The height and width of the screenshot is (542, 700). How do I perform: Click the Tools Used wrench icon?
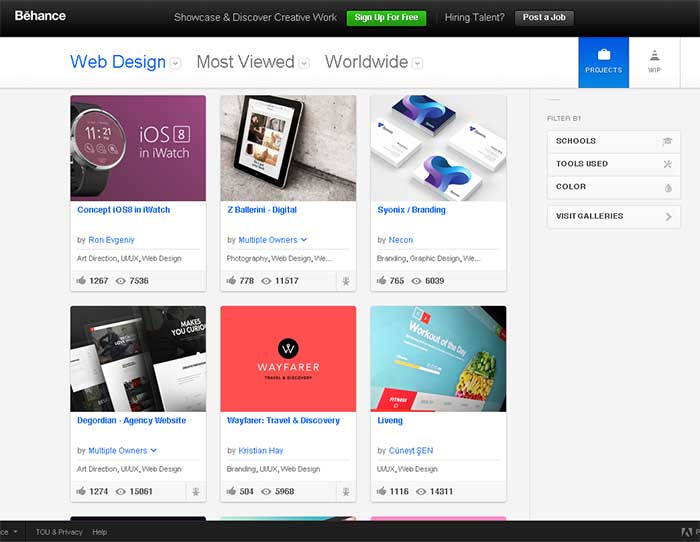[x=667, y=164]
